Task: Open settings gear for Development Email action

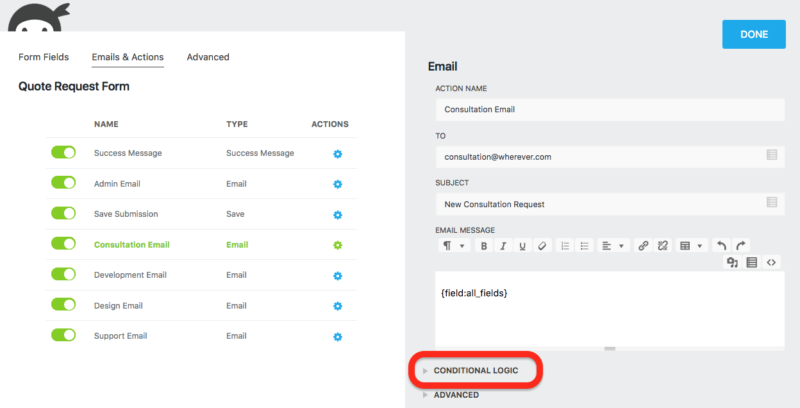Action: click(337, 276)
